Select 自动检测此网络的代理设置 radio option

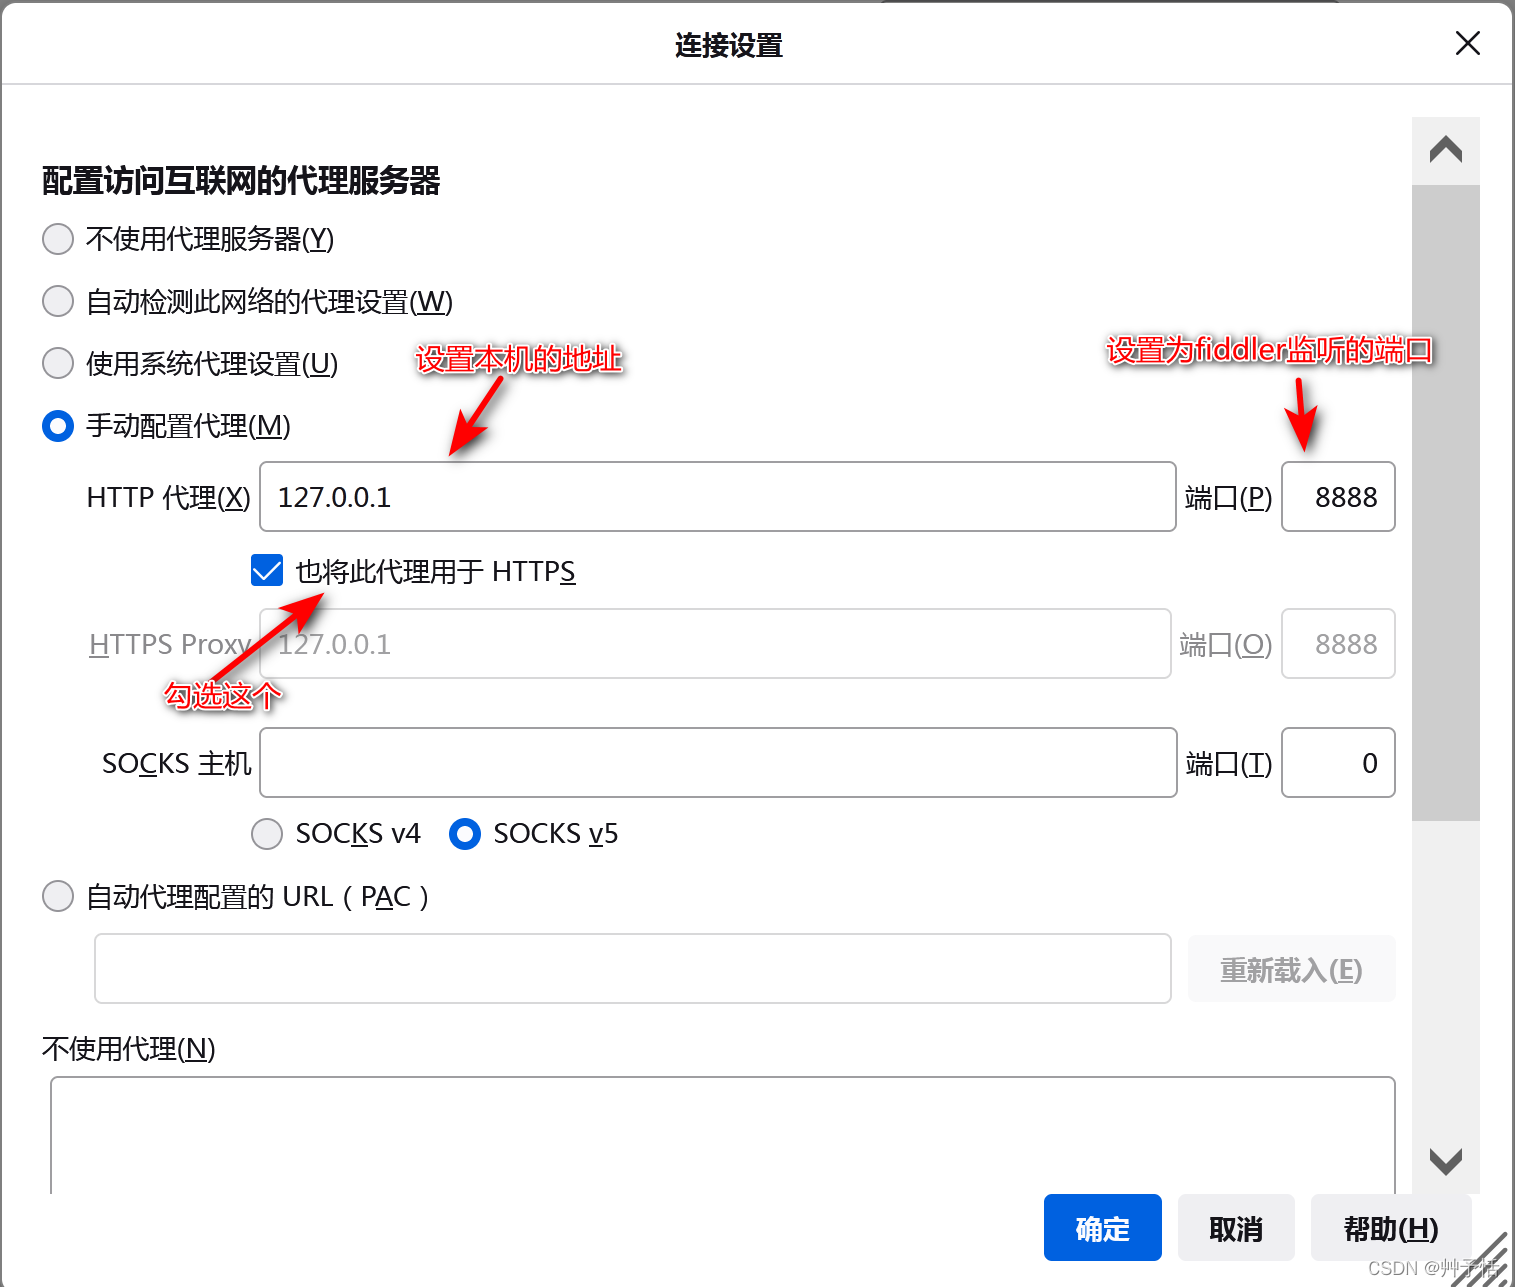58,301
